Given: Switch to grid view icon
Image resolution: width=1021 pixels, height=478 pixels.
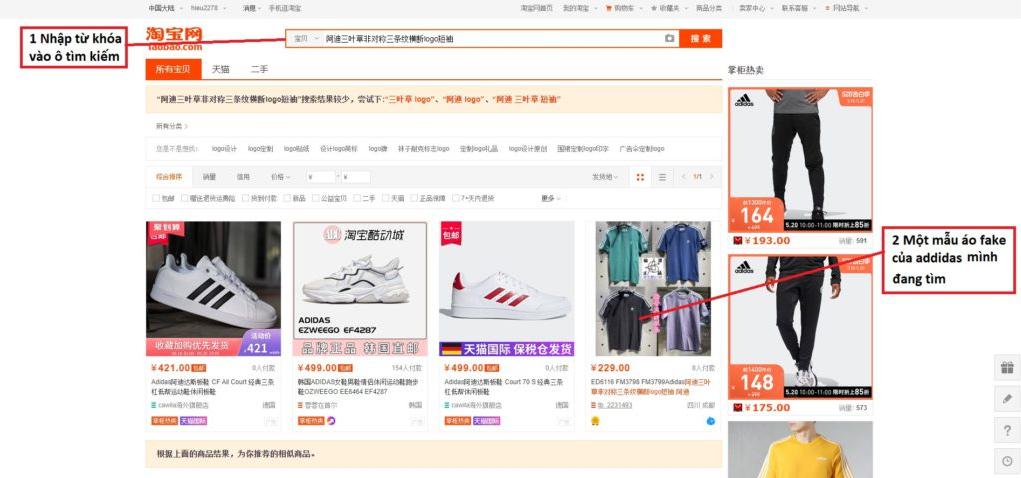Looking at the screenshot, I should point(640,177).
